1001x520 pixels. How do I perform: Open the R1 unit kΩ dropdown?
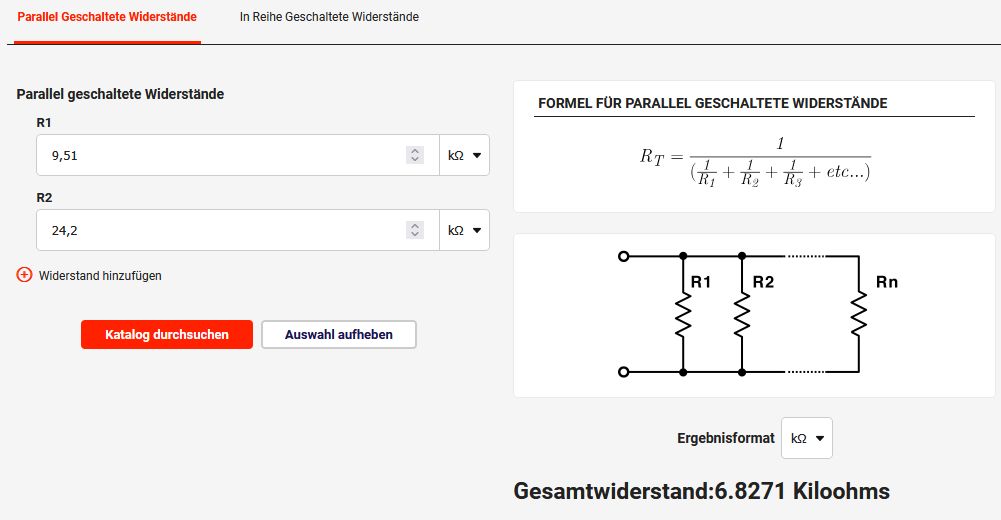coord(464,156)
